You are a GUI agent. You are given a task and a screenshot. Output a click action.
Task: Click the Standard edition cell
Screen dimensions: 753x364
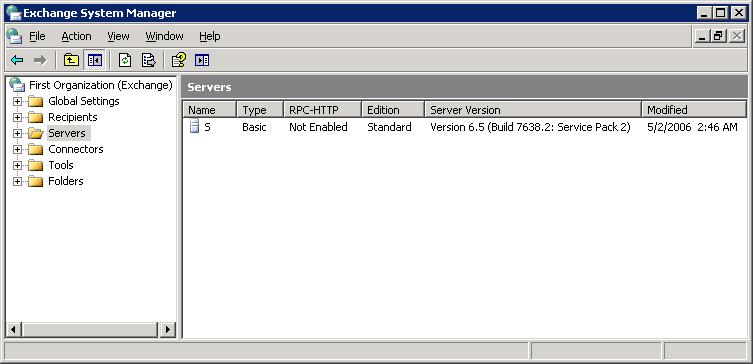(x=389, y=127)
